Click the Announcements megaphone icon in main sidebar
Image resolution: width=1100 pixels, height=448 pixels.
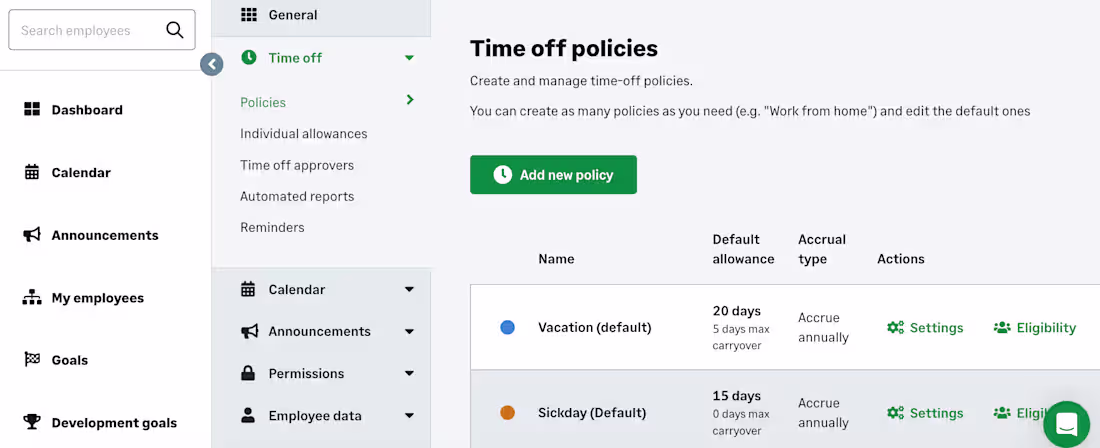(x=32, y=235)
